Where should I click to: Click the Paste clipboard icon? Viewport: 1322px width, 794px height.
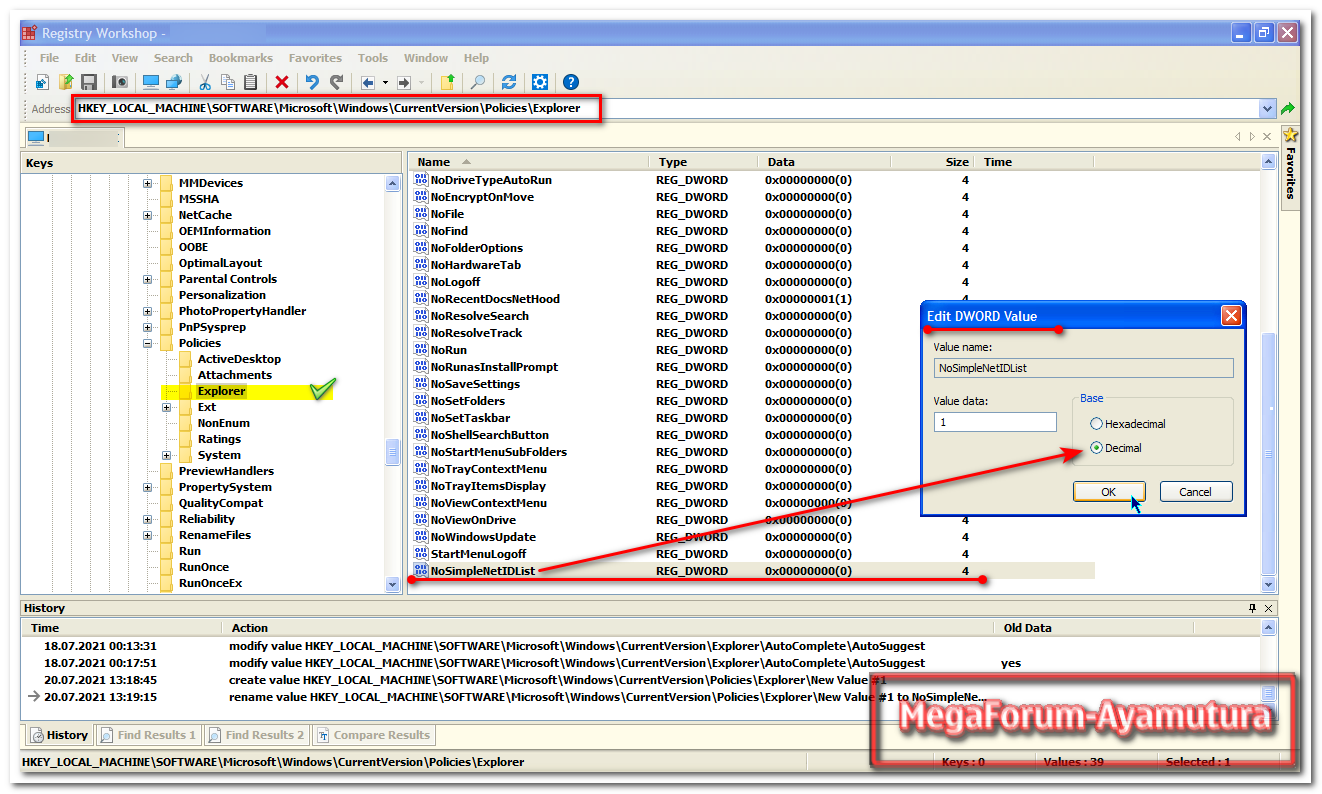pos(250,82)
